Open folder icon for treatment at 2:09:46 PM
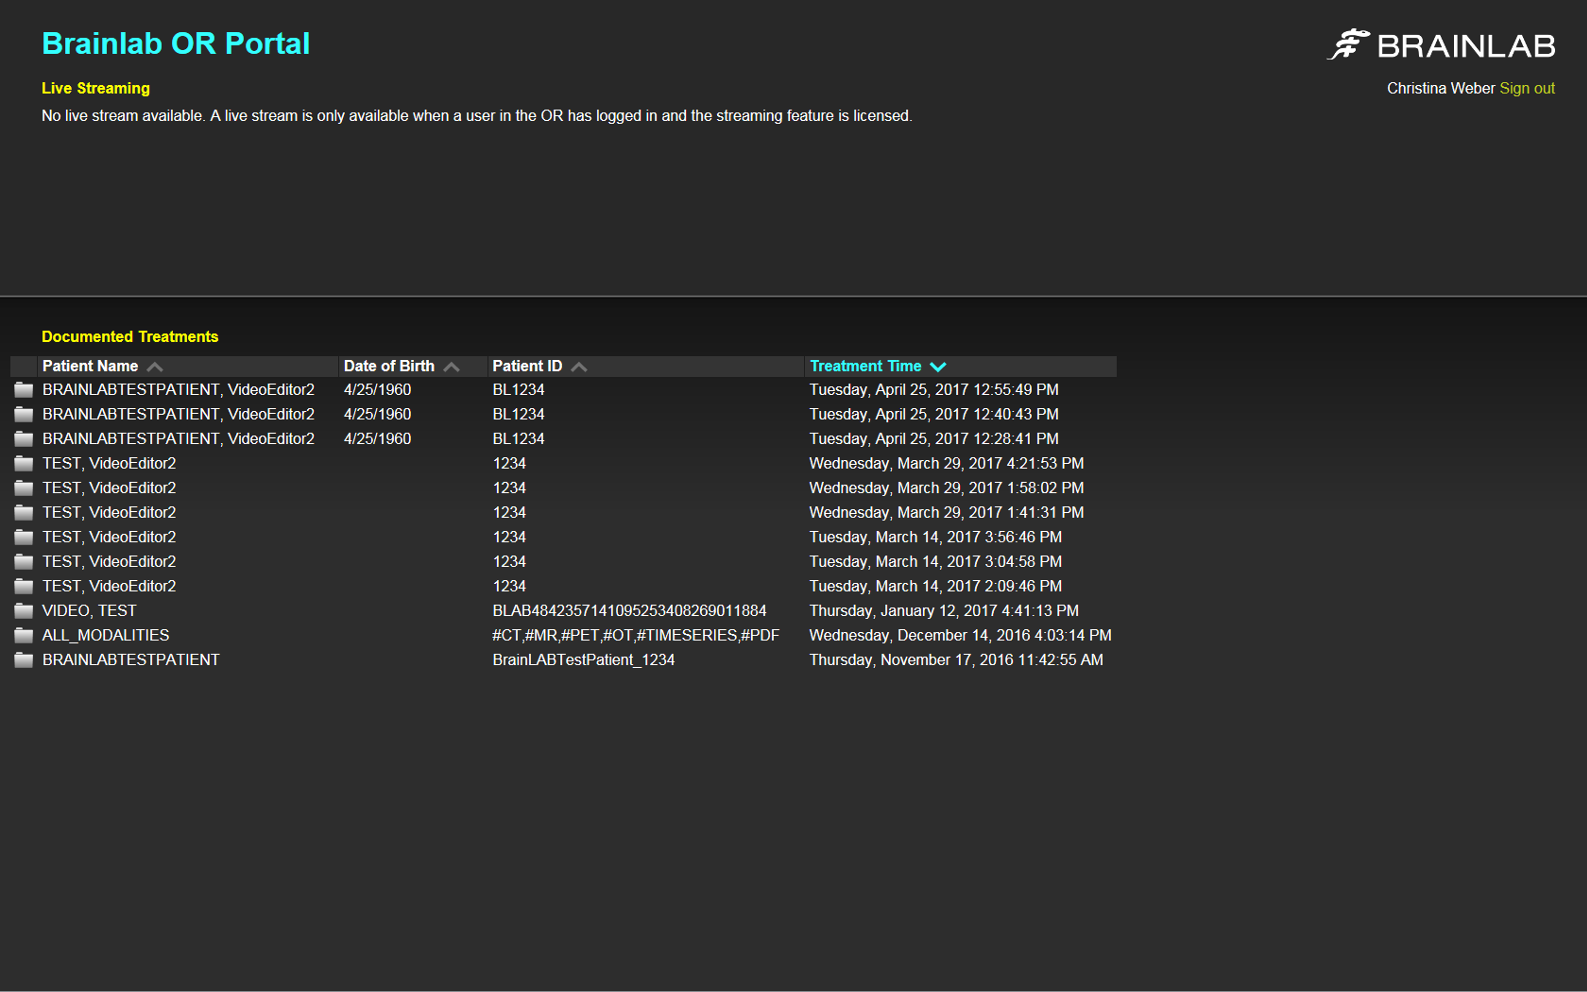 [x=24, y=586]
